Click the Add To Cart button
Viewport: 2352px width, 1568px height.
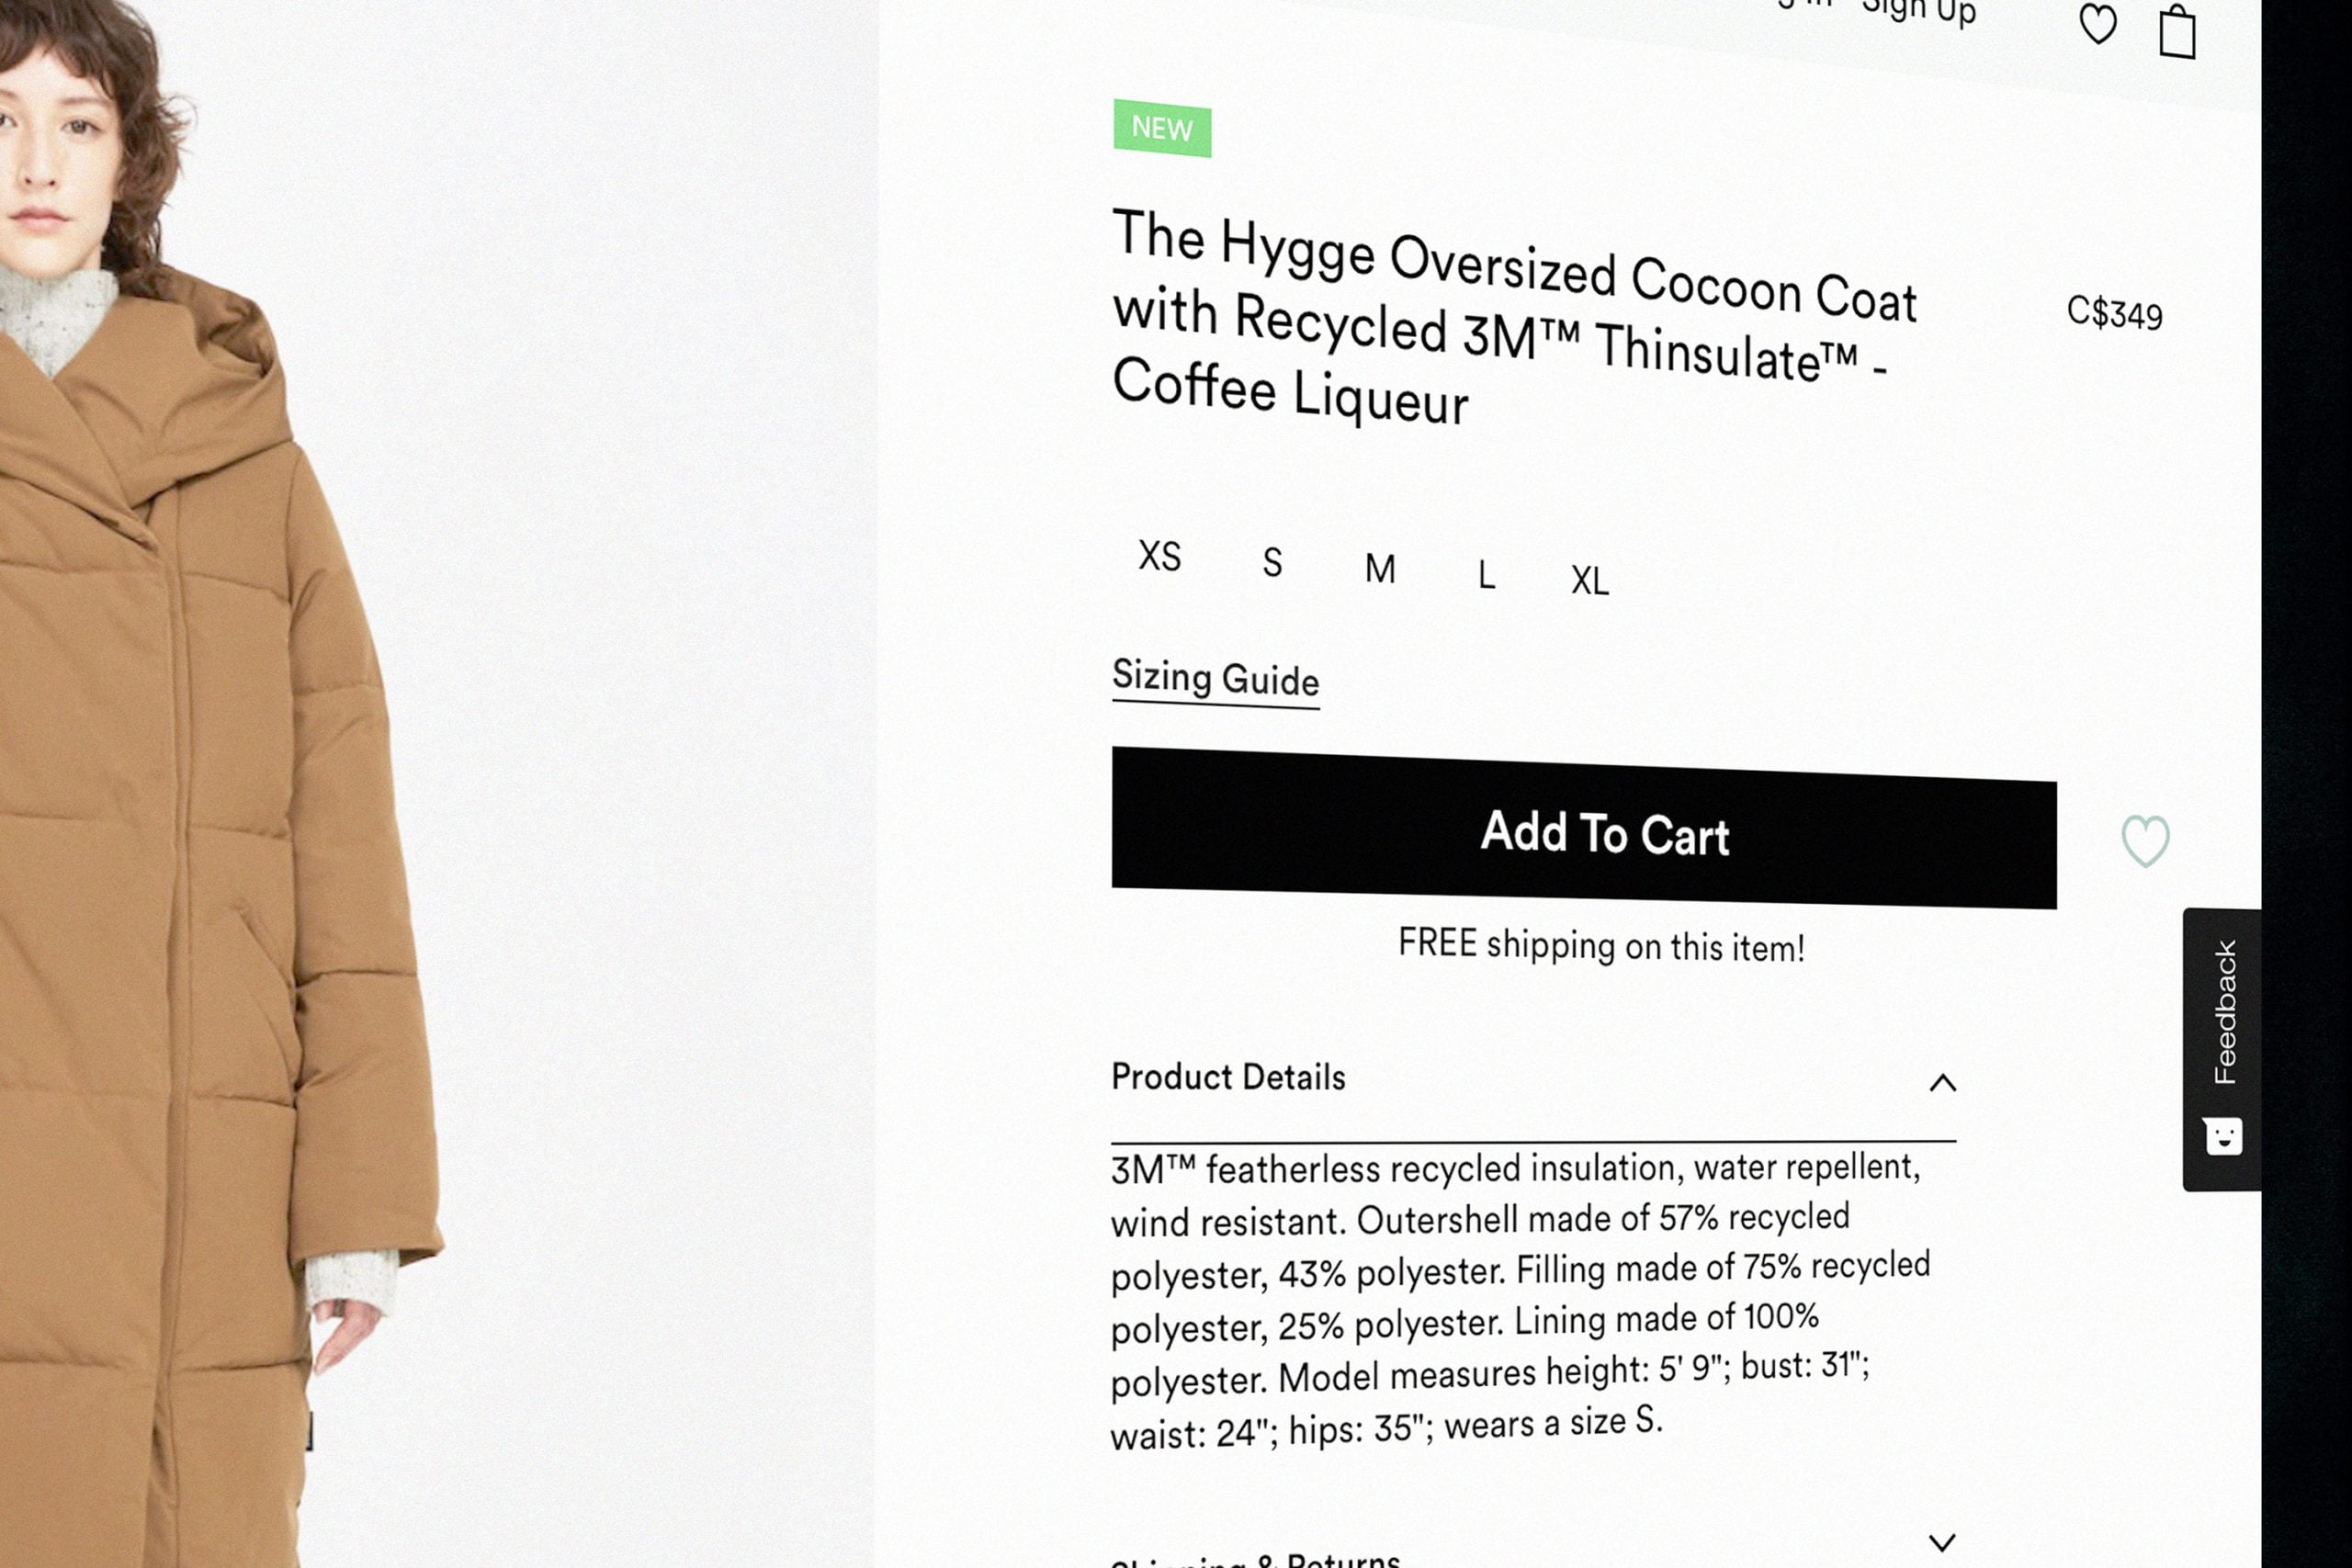[x=1584, y=828]
